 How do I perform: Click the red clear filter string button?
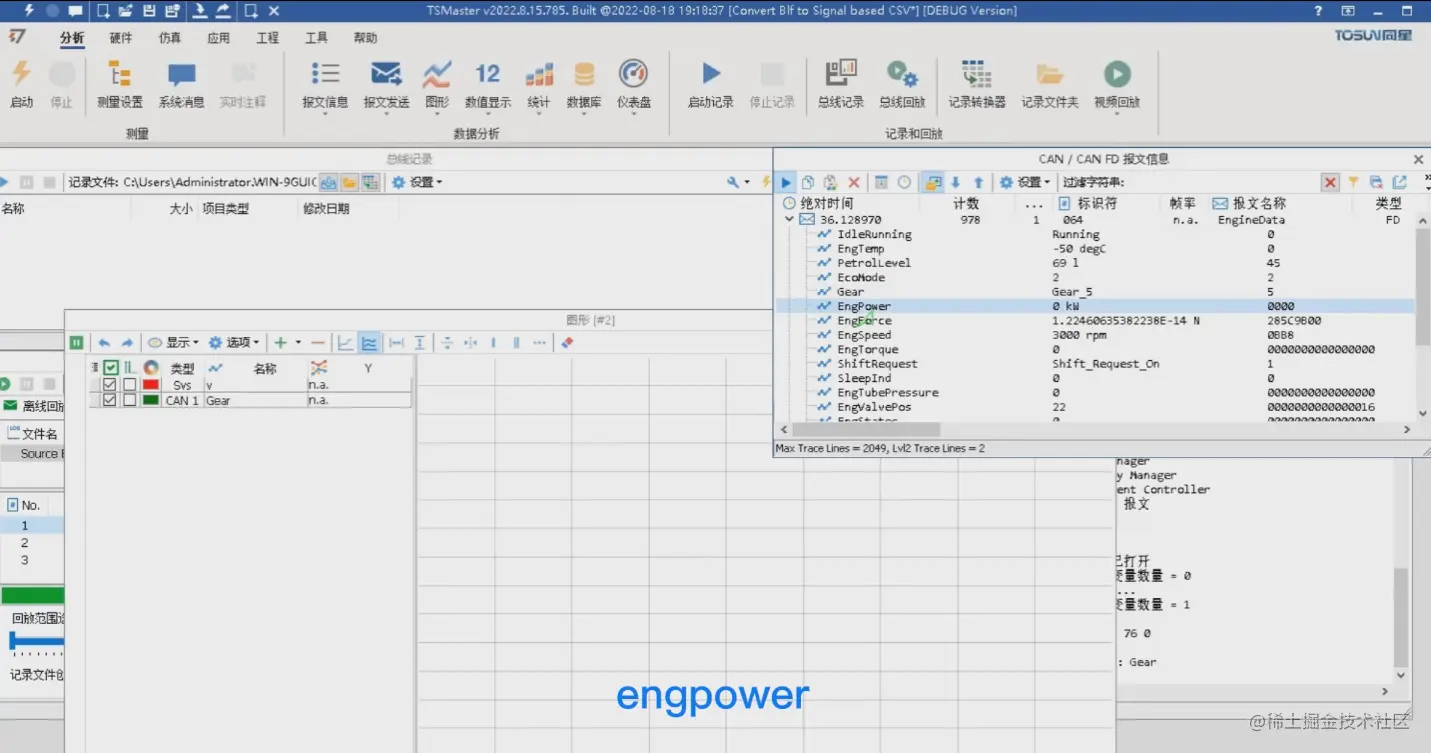tap(1330, 182)
